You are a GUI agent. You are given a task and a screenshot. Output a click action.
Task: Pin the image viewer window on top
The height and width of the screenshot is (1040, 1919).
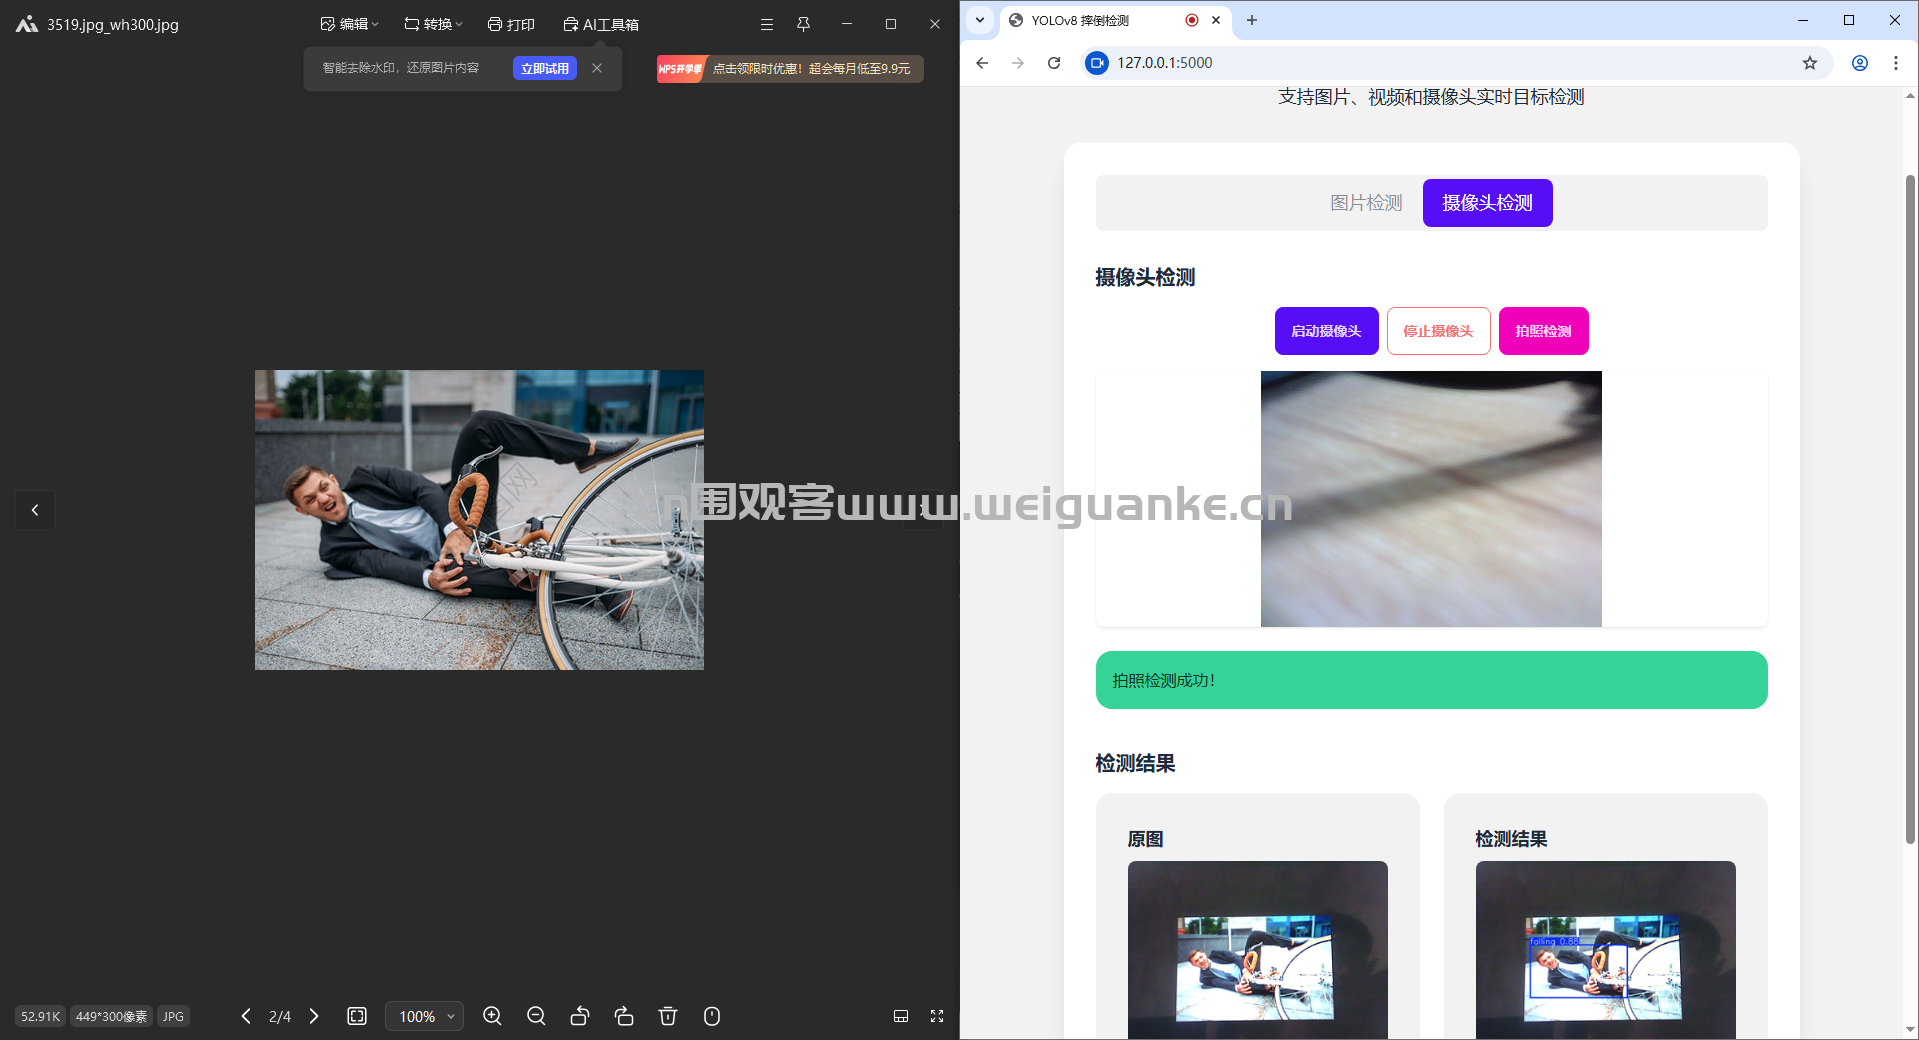click(x=803, y=24)
